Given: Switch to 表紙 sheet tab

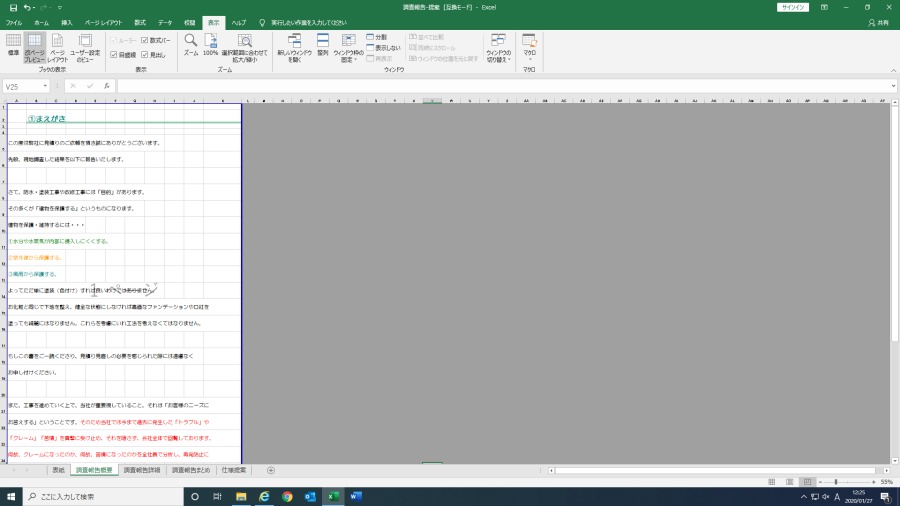Looking at the screenshot, I should tap(59, 470).
